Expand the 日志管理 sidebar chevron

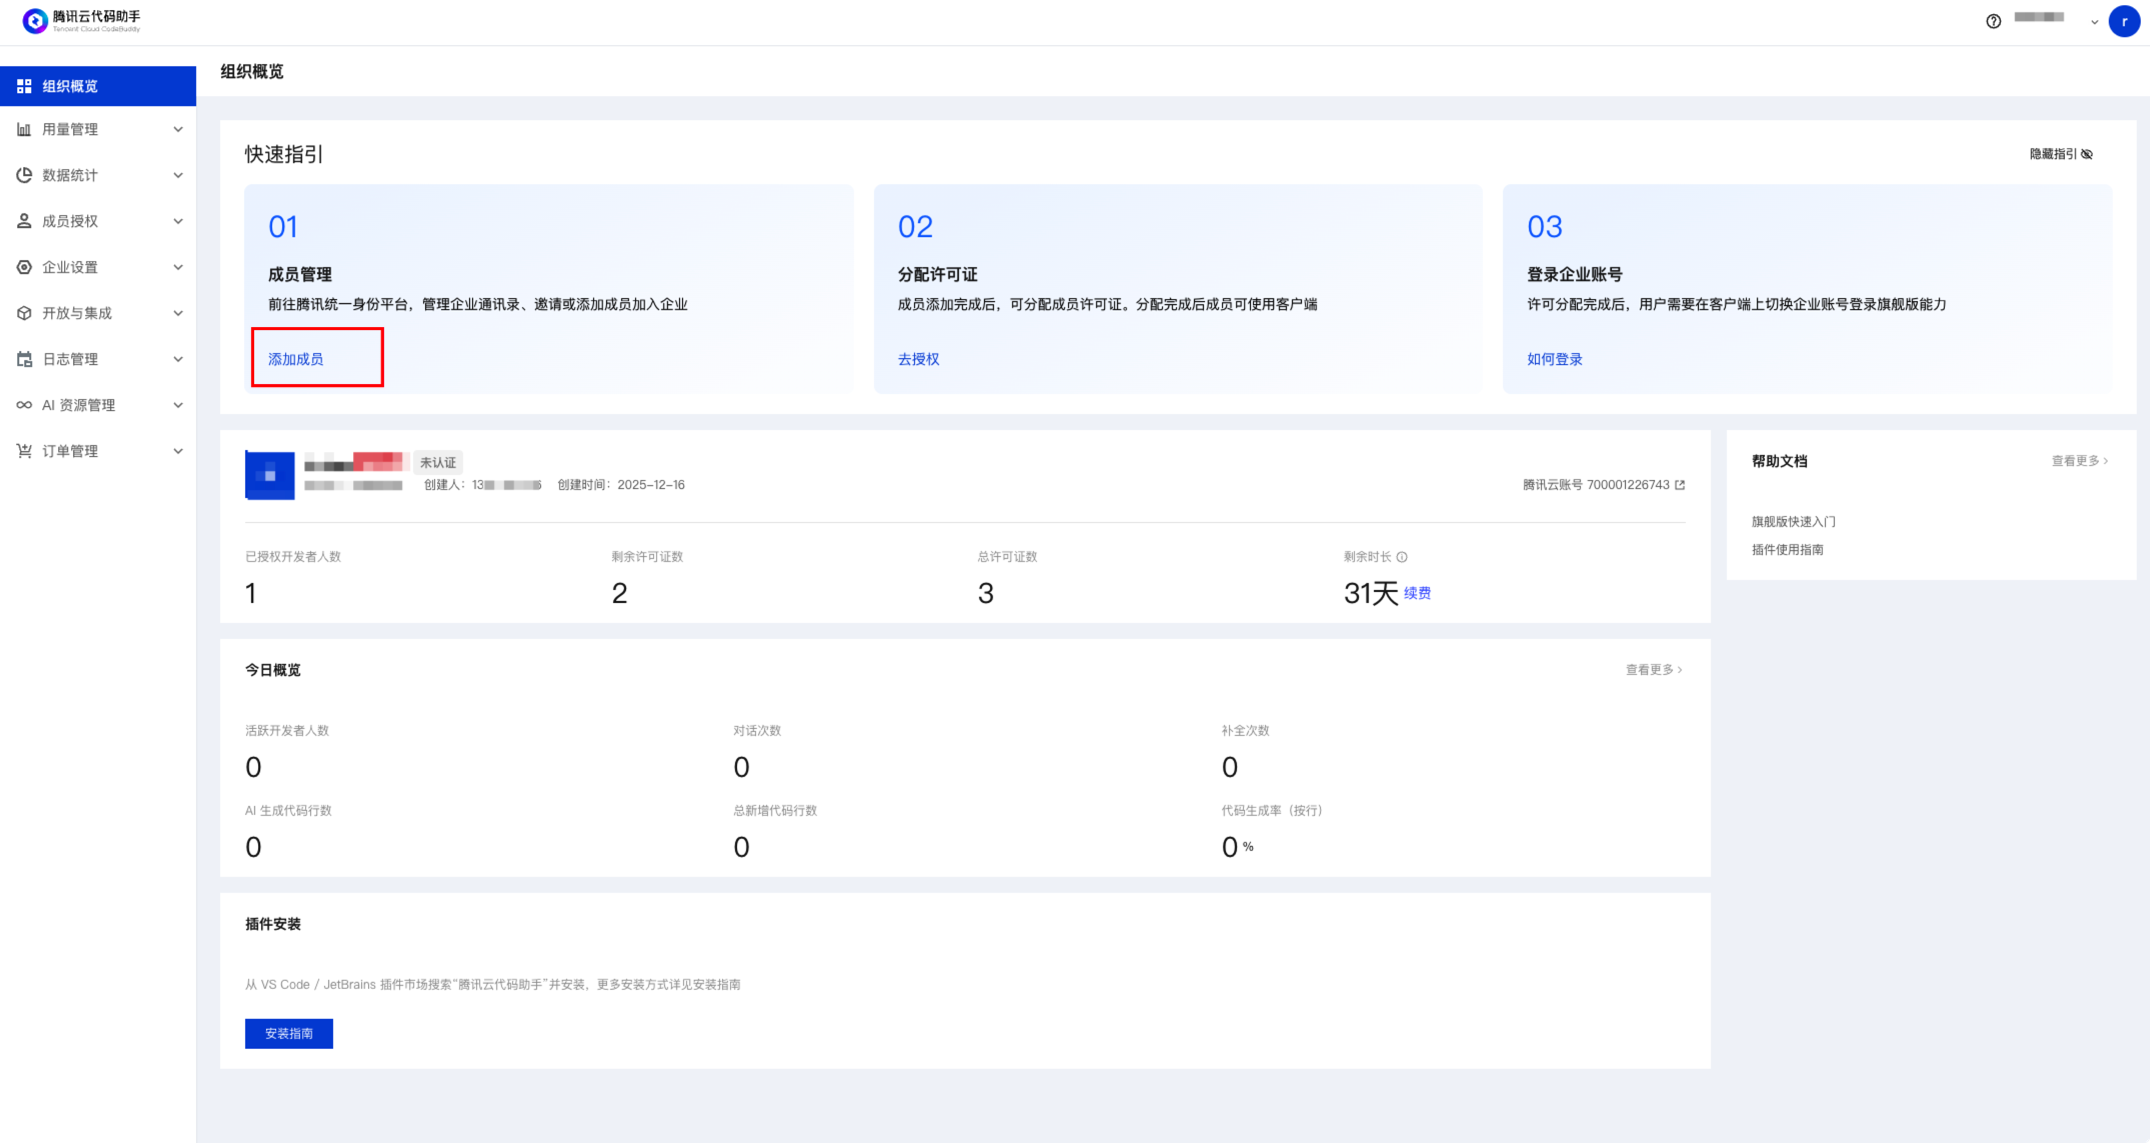178,359
